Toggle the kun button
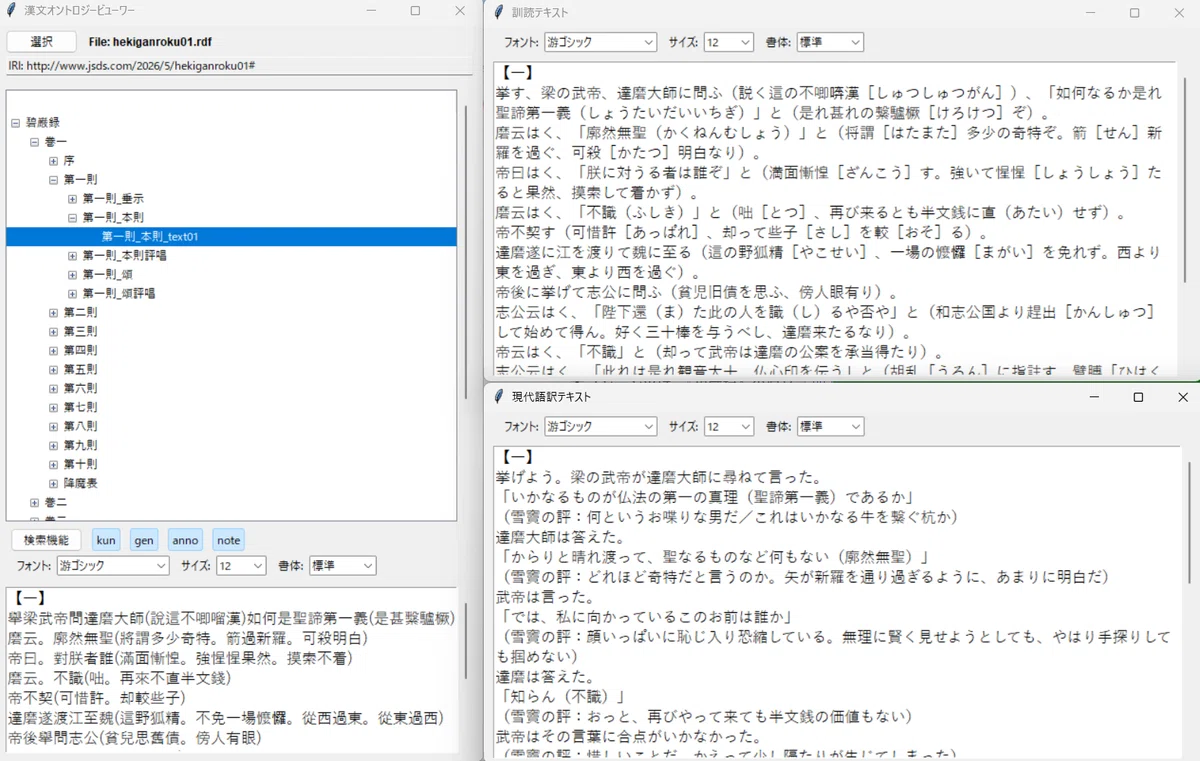Viewport: 1200px width, 761px height. click(106, 540)
